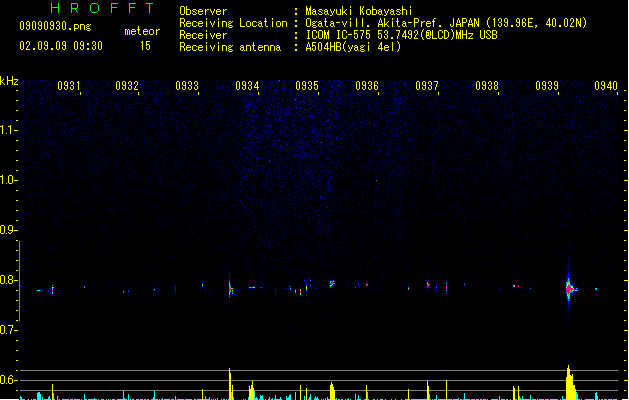Screen dimensions: 629x400
Task: Click the 1.1 kHz axis label
Action: tap(8, 130)
